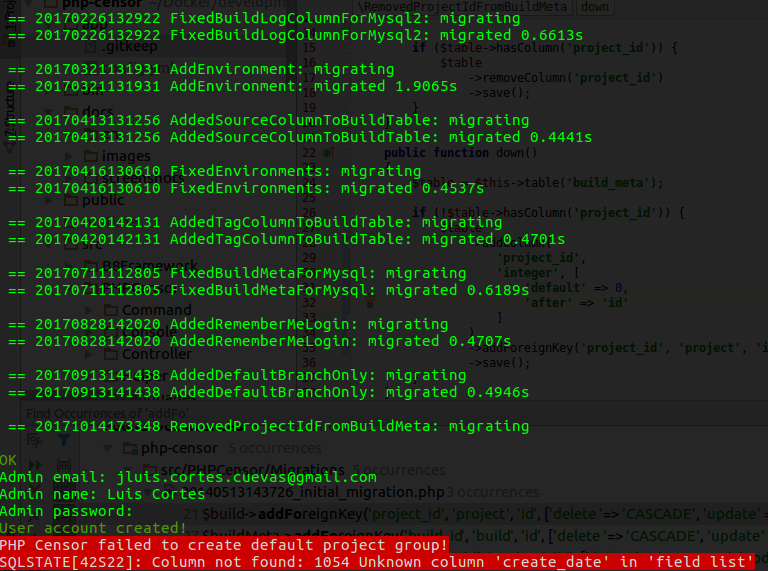Click the fold marker on editor line 15

(350, 48)
